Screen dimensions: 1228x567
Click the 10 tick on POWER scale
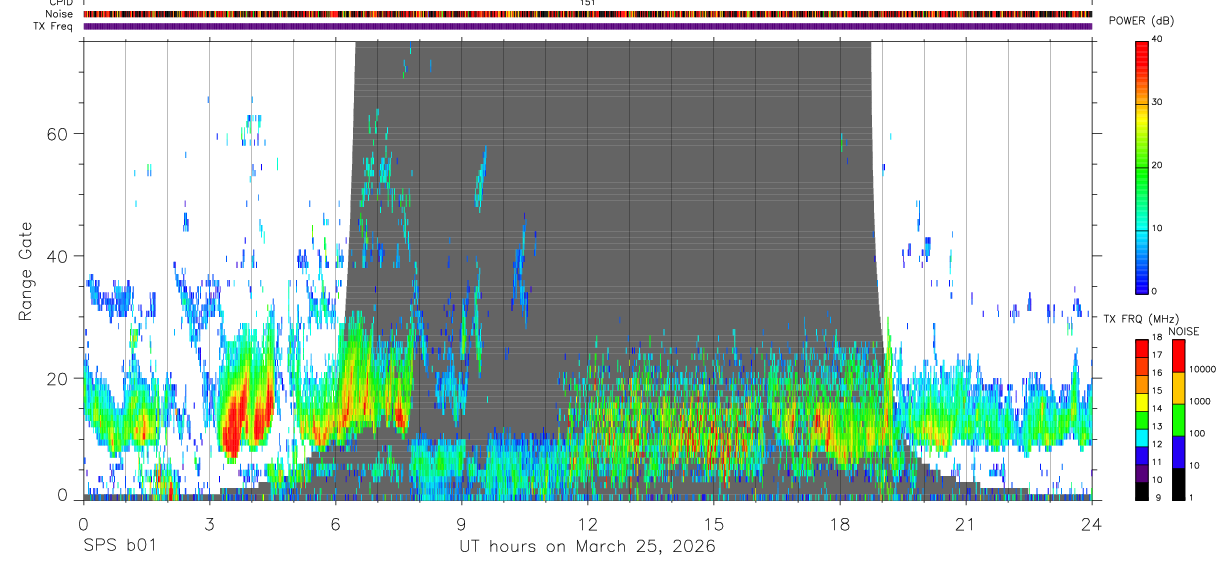coord(1158,228)
